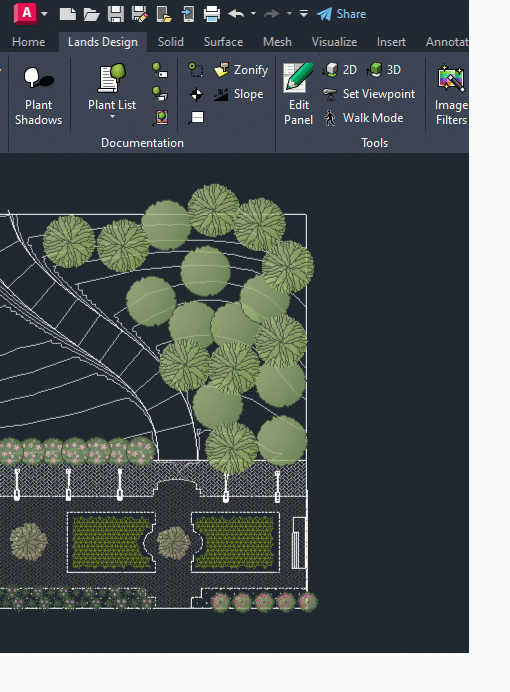This screenshot has width=510, height=692.
Task: Click the Plot printer icon
Action: point(212,14)
